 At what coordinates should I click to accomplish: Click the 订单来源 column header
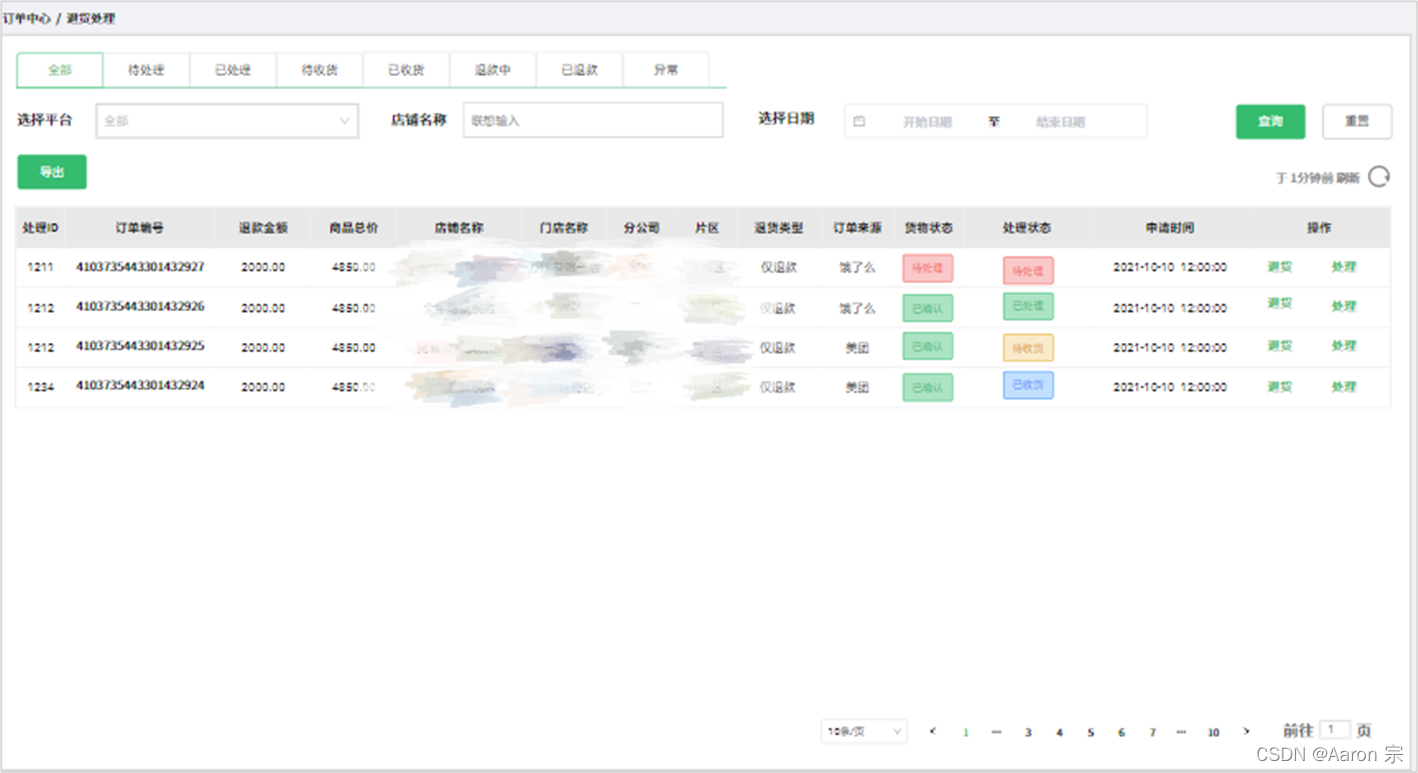click(857, 228)
